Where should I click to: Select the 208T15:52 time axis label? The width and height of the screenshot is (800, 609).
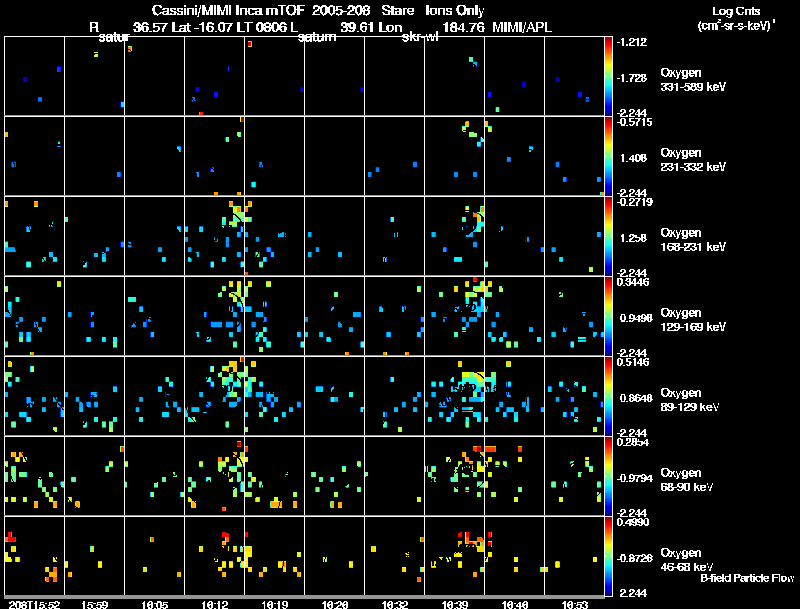point(34,604)
